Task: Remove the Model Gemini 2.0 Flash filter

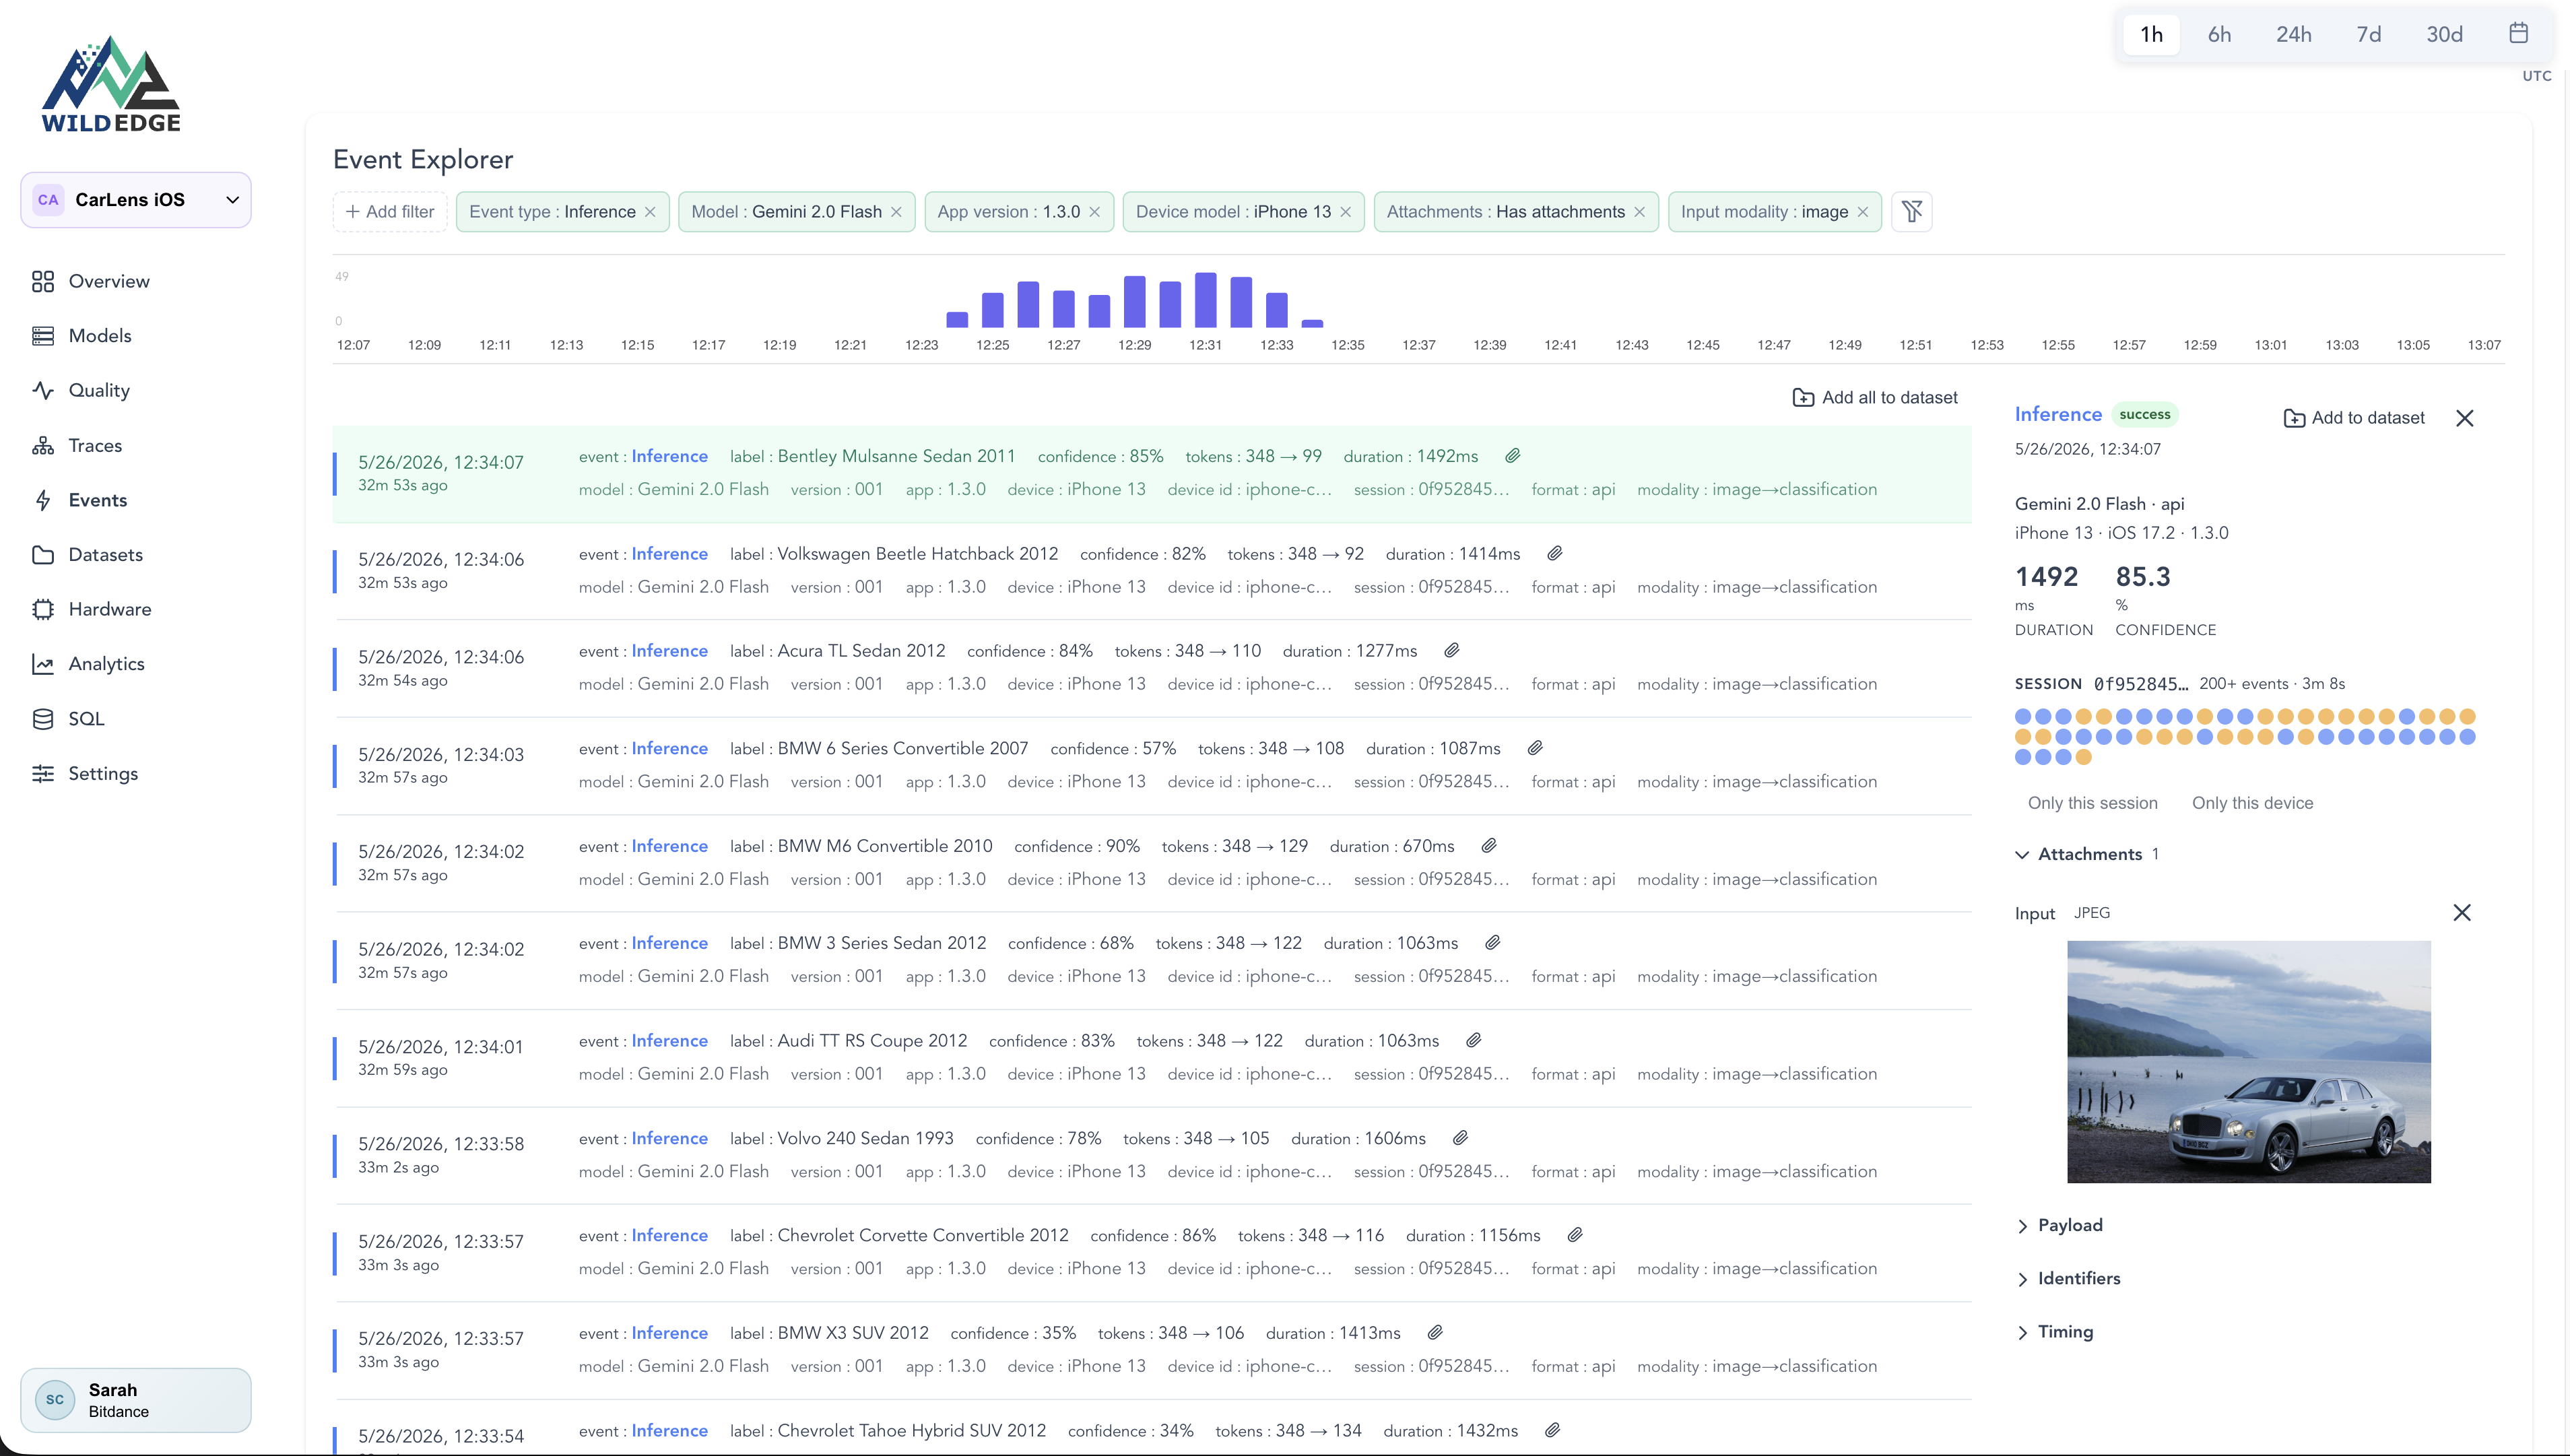Action: point(896,212)
